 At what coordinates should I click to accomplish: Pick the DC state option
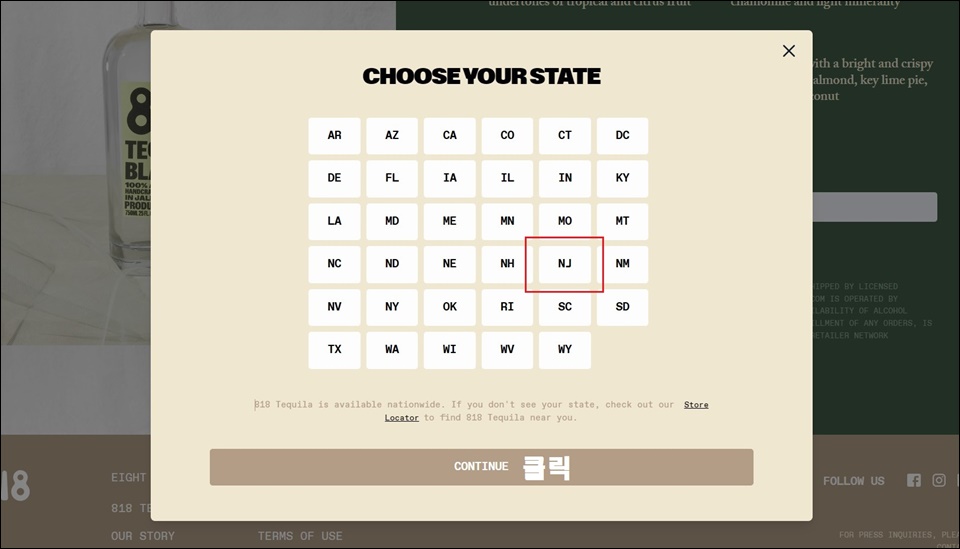click(623, 136)
